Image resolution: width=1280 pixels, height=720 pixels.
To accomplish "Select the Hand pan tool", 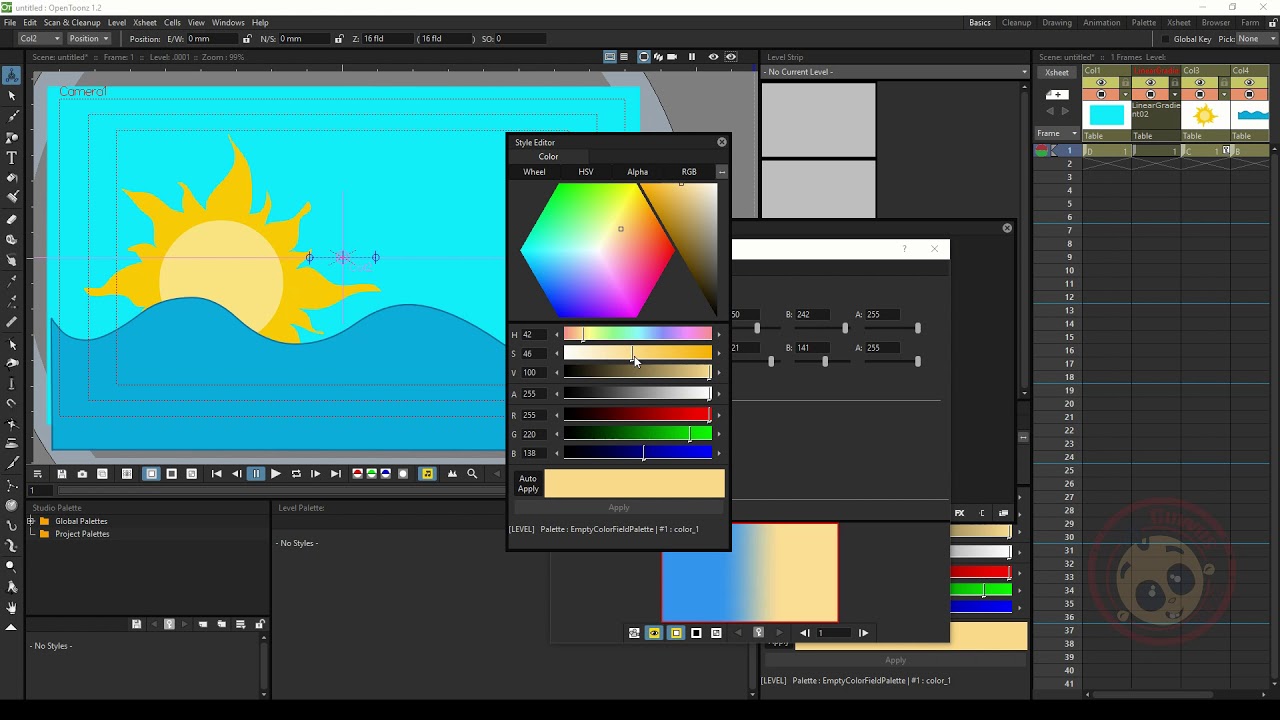I will (x=12, y=607).
